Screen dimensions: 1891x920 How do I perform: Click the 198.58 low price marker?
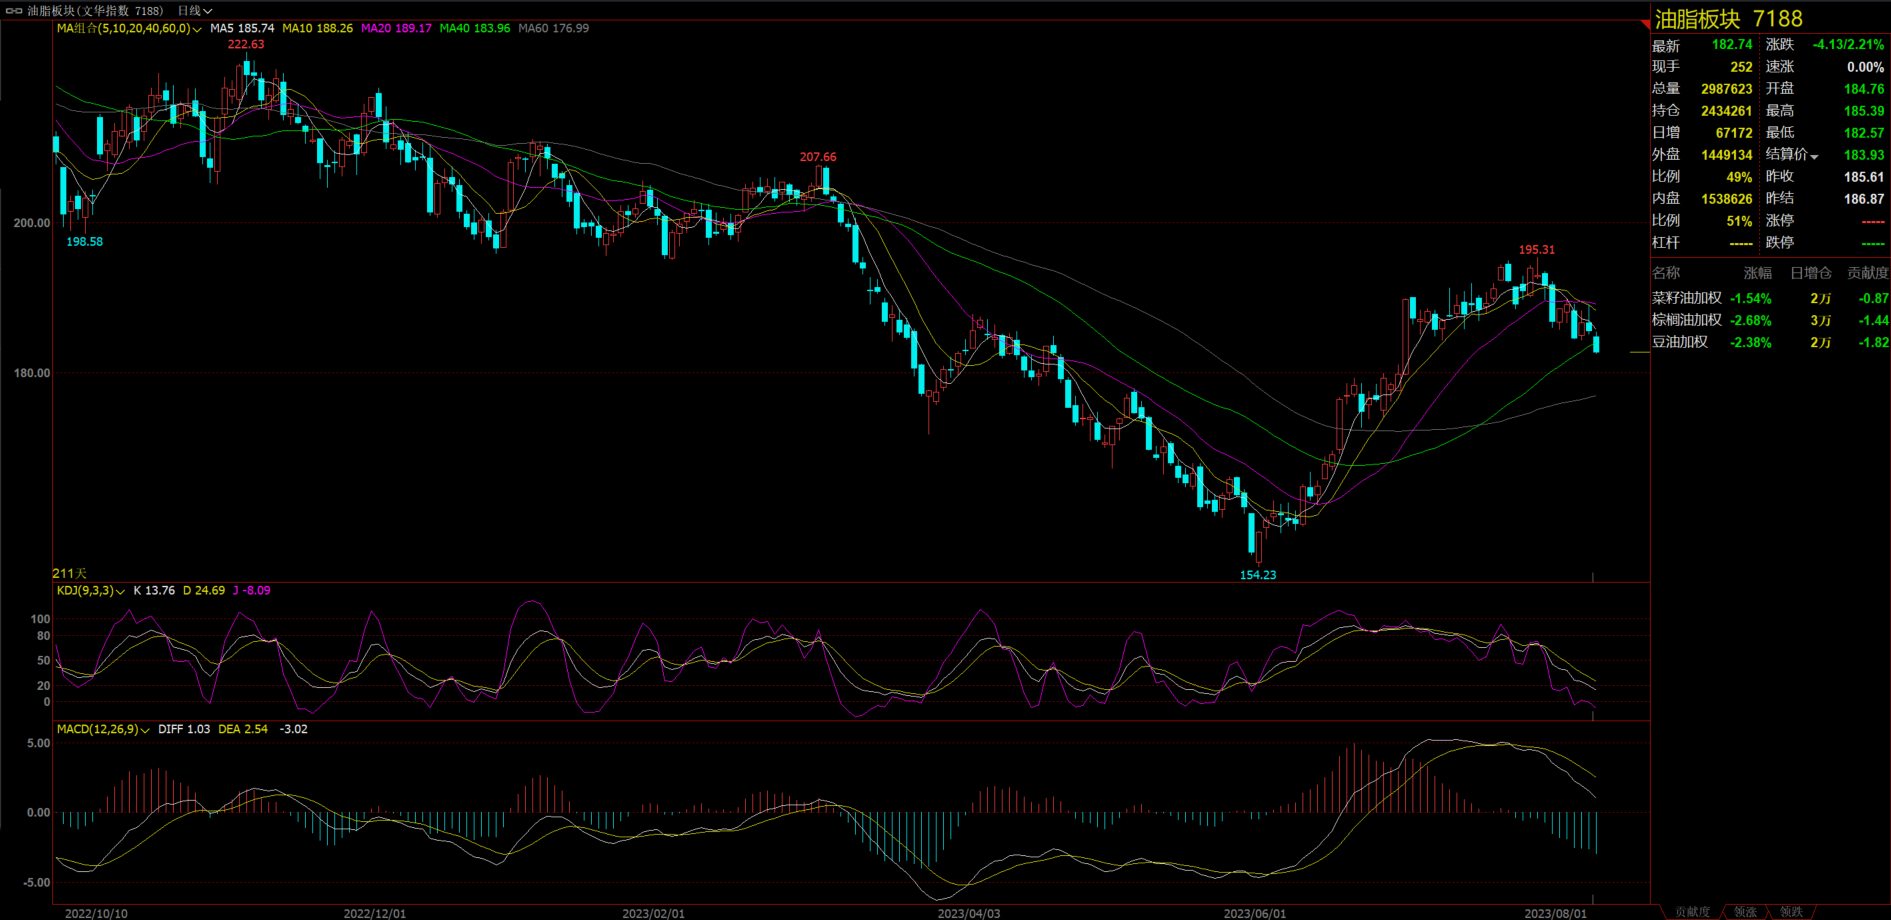pyautogui.click(x=85, y=242)
